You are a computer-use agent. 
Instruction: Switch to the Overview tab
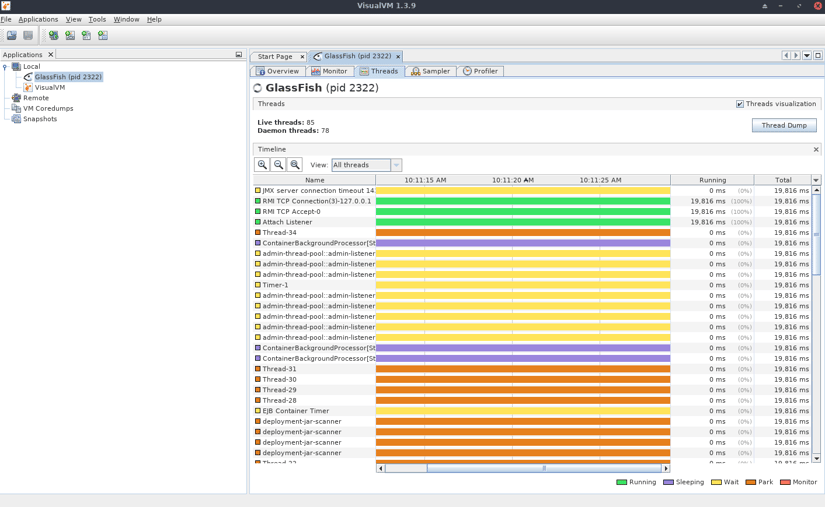[x=277, y=71]
